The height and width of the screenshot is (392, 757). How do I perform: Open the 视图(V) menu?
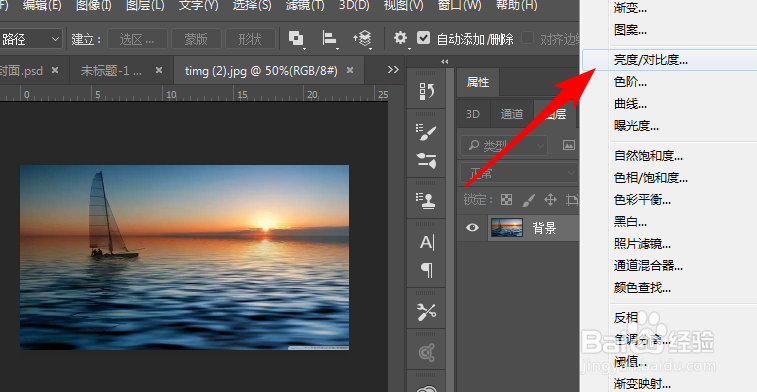pyautogui.click(x=404, y=6)
